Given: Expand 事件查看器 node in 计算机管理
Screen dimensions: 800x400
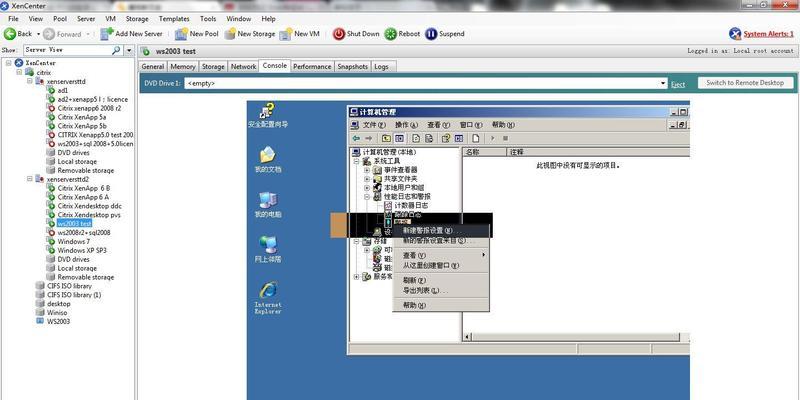Looking at the screenshot, I should pos(367,170).
